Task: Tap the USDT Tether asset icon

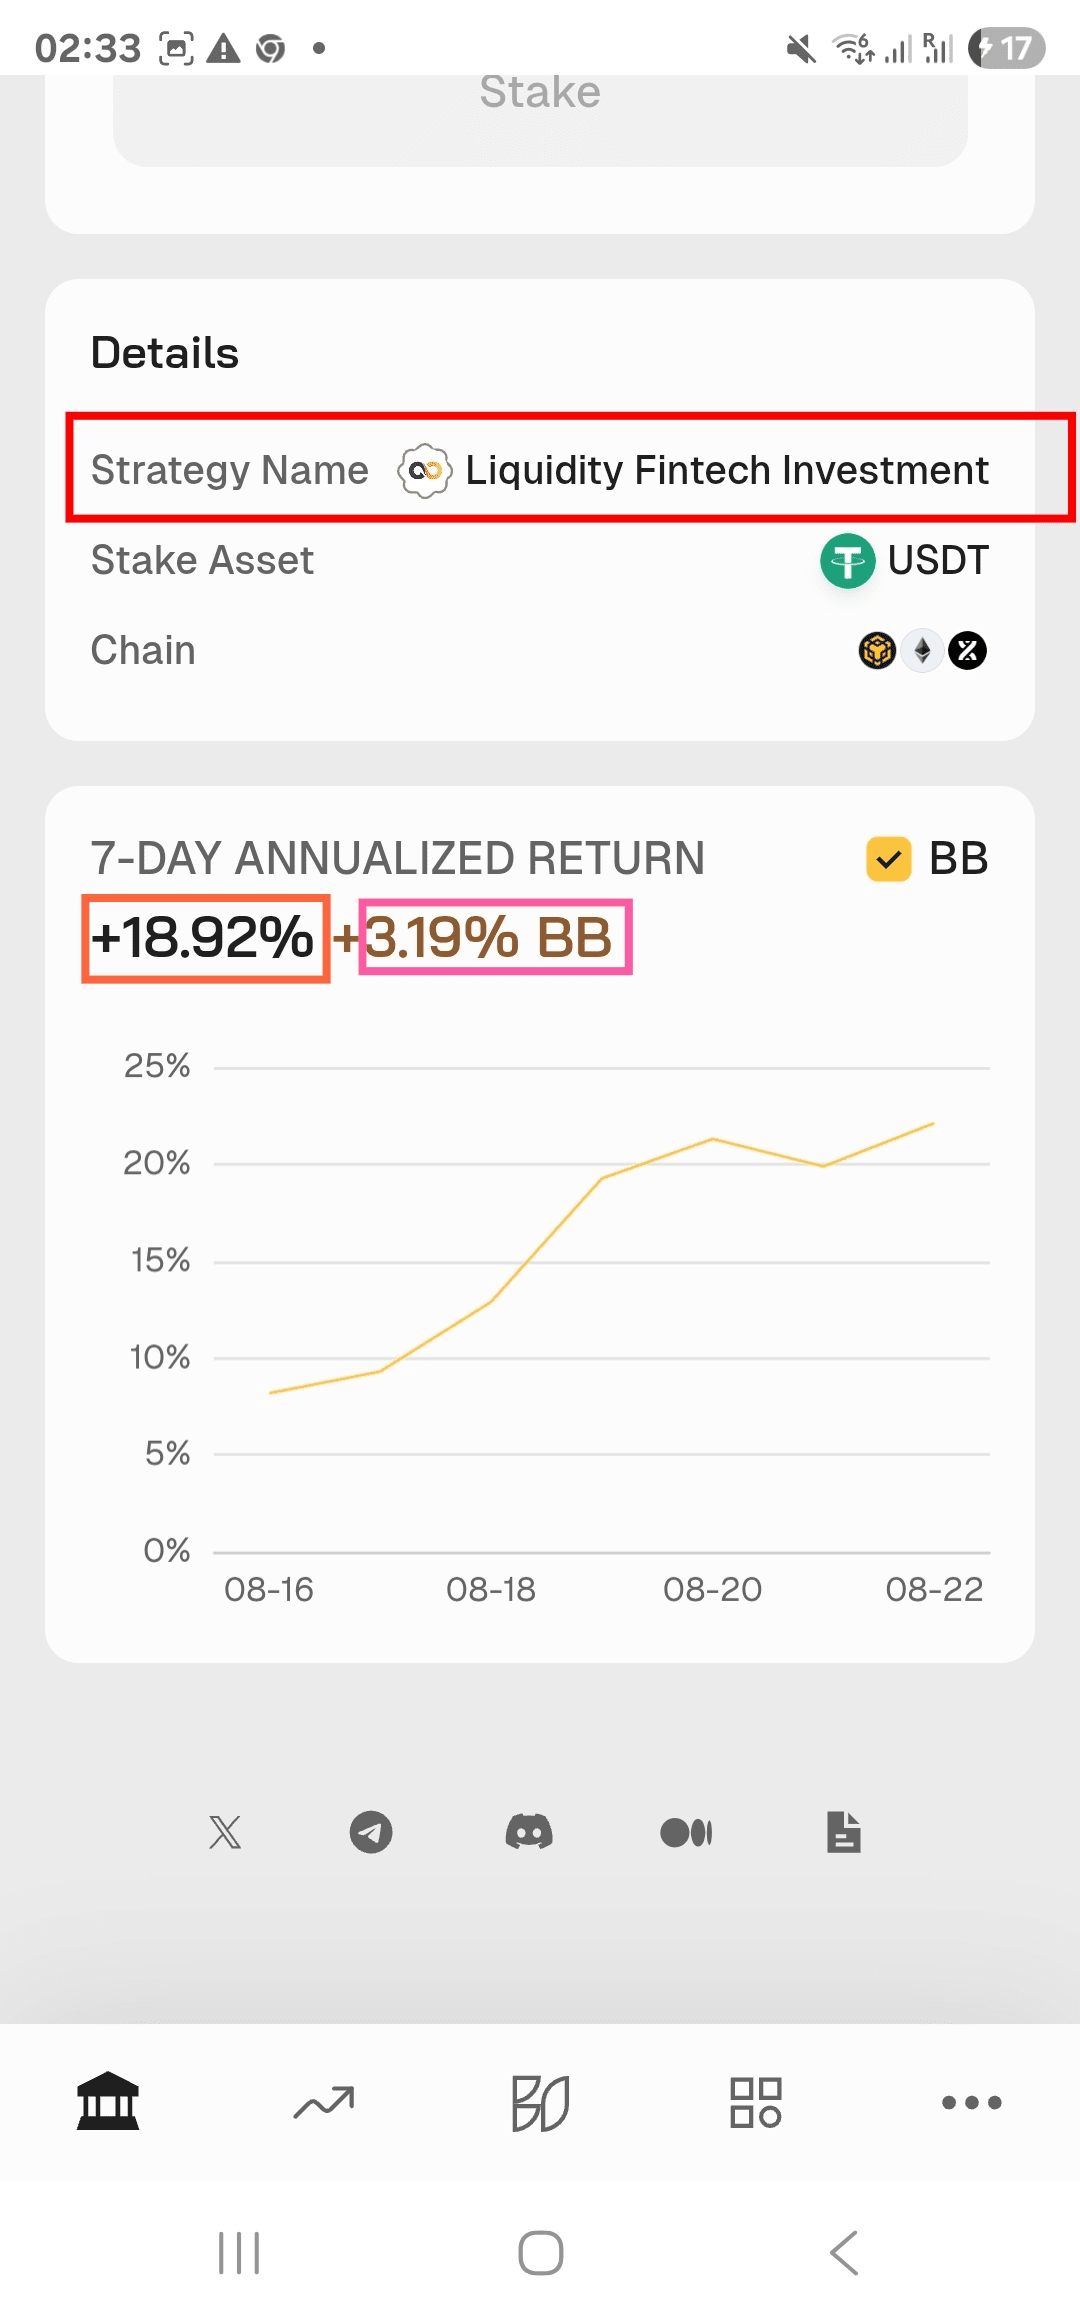Action: coord(847,561)
